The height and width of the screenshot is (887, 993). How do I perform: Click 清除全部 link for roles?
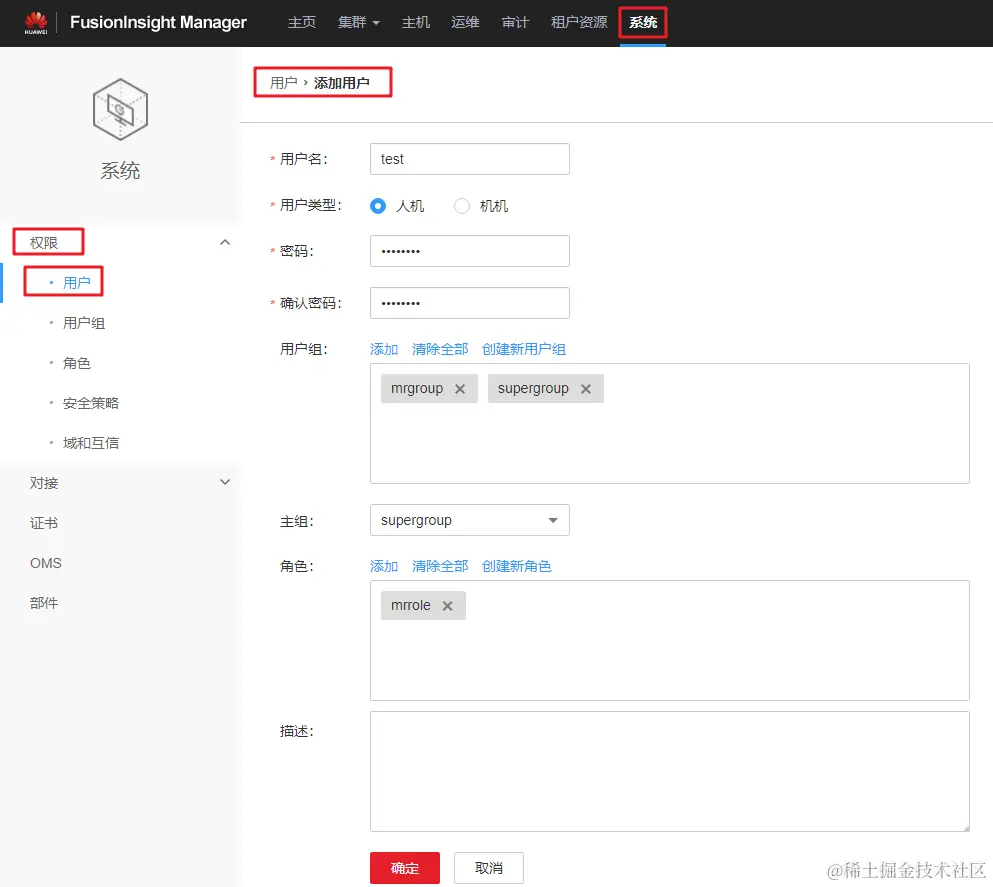[440, 566]
